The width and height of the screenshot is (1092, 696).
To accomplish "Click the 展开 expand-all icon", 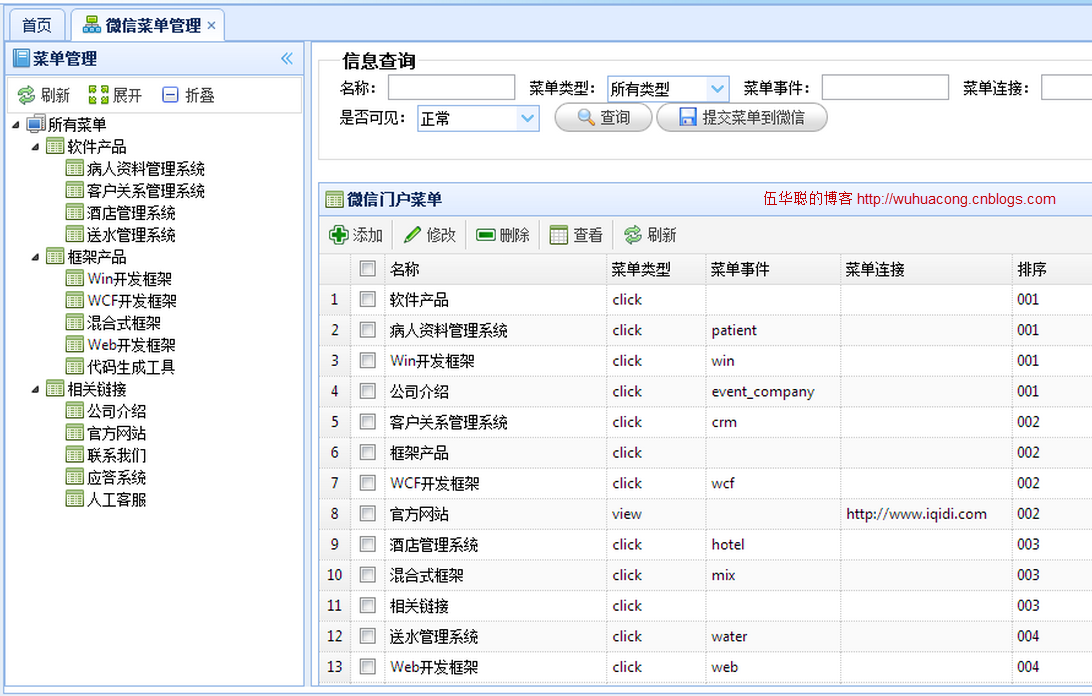I will 98,95.
